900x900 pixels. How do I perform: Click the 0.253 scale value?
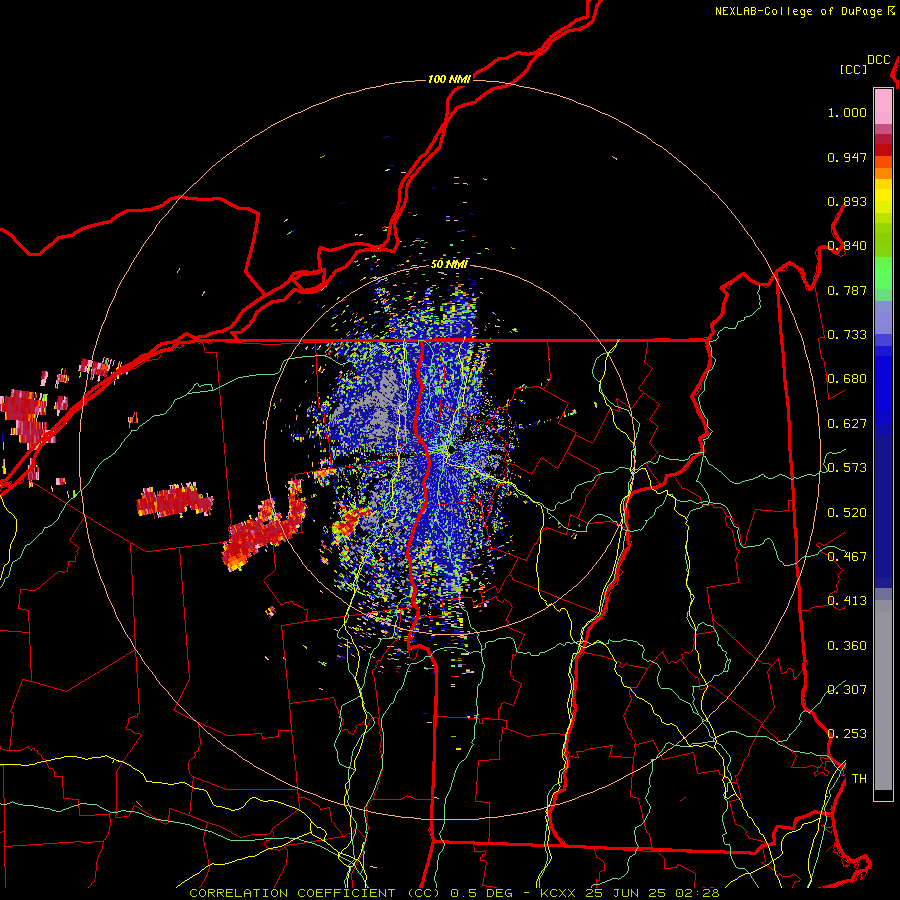click(847, 734)
